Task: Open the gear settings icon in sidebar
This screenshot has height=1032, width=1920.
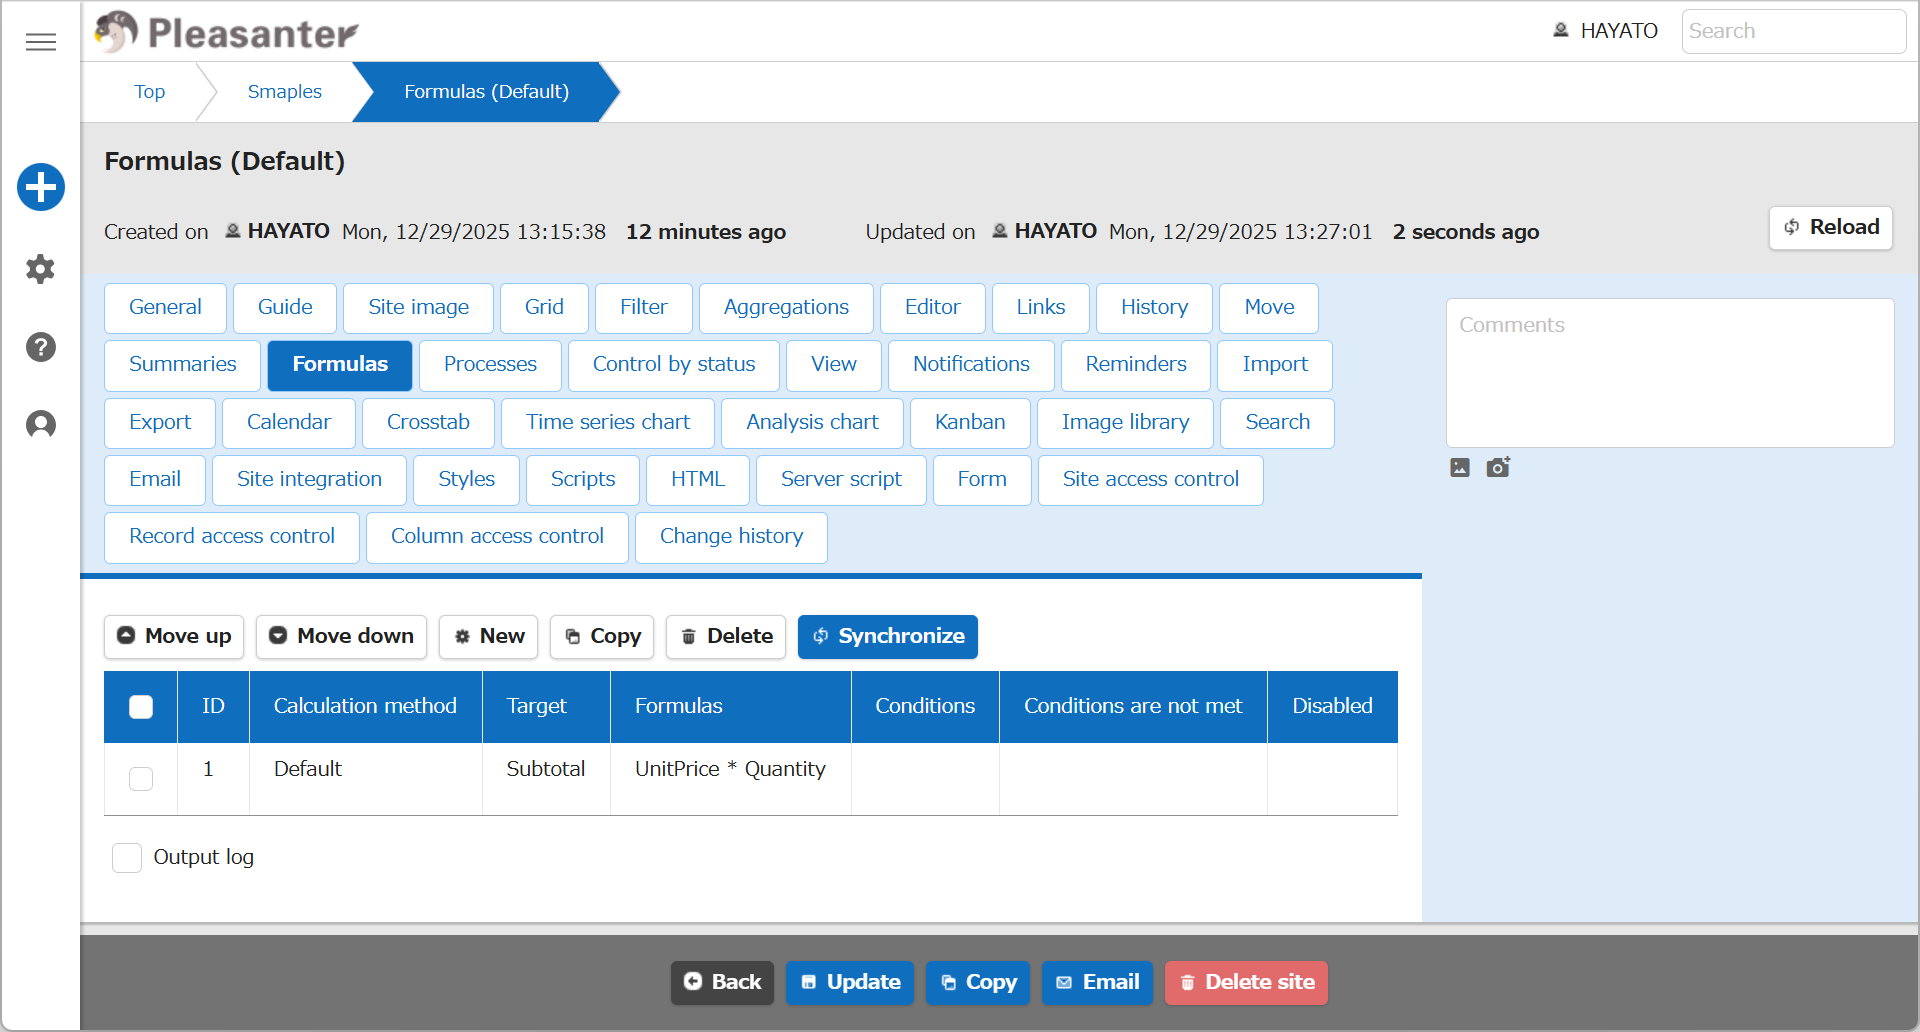Action: coord(41,269)
